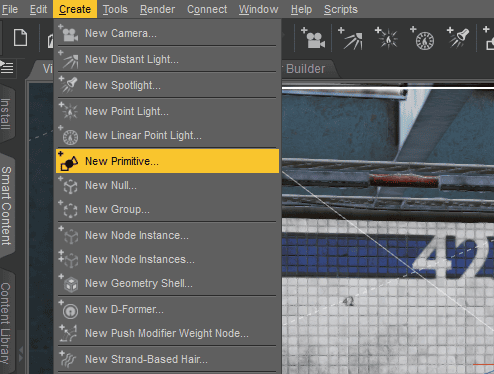Choose New Linear Point Light... entry
494x374 pixels.
point(167,135)
